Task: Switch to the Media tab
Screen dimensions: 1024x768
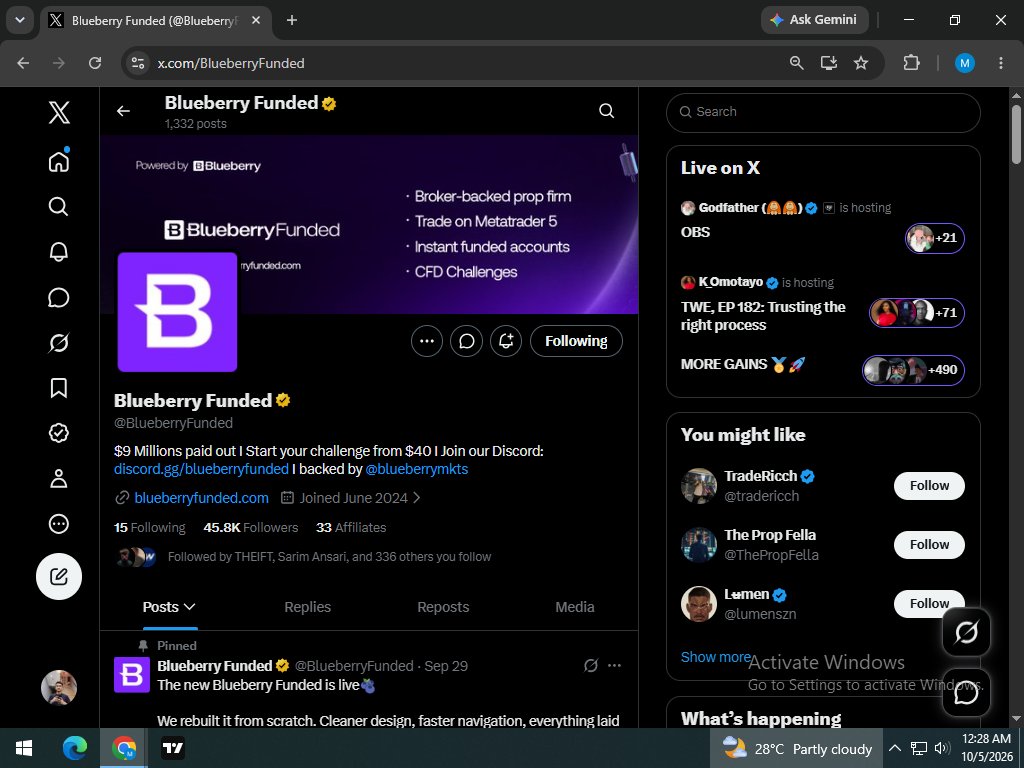Action: coord(575,607)
